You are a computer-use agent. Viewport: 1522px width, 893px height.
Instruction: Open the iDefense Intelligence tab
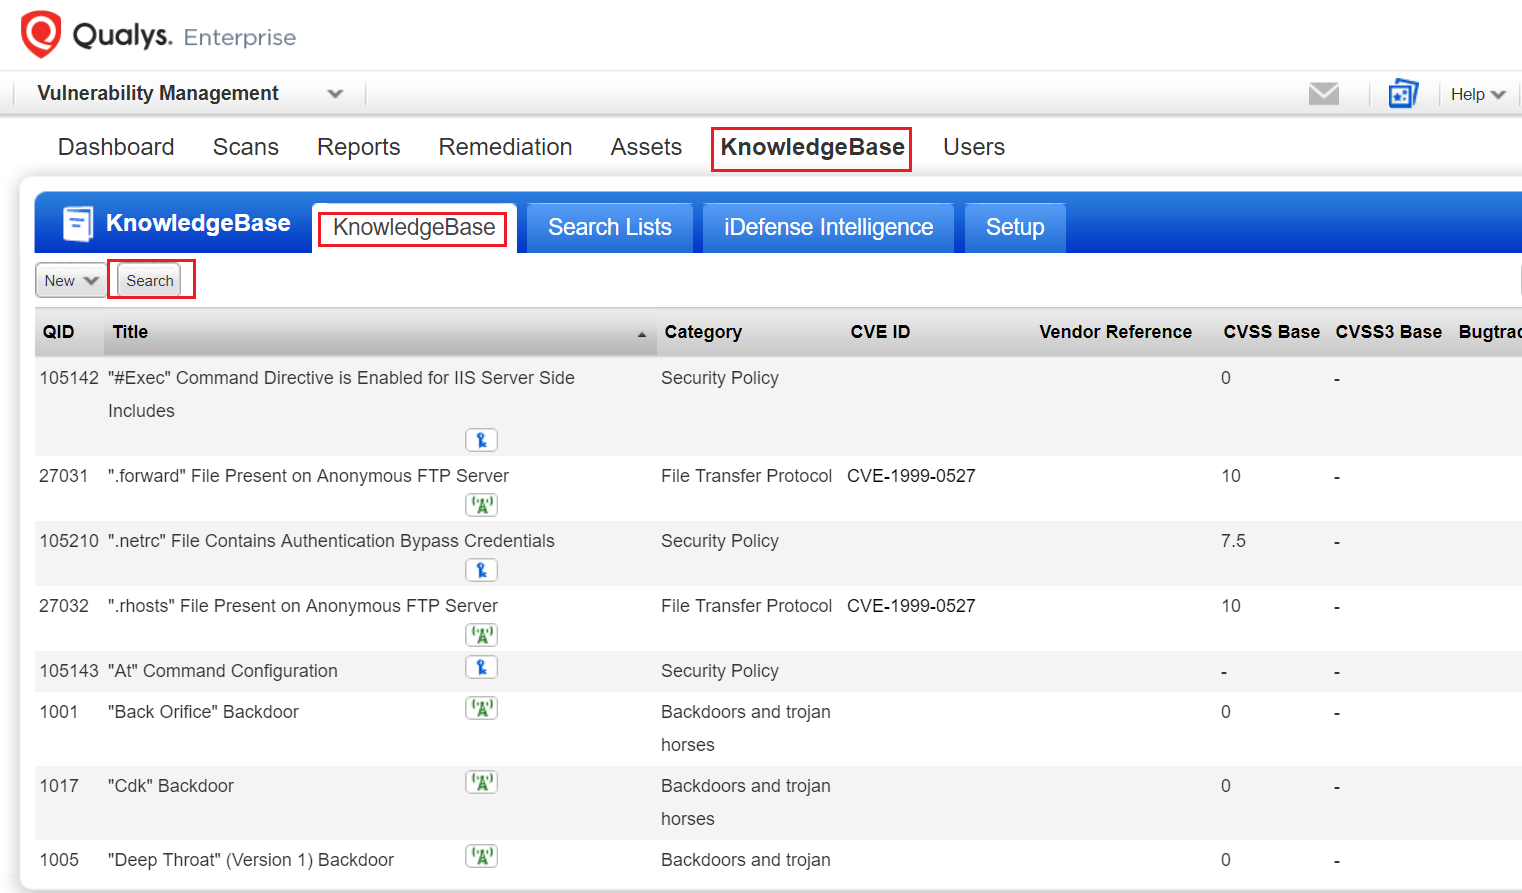[827, 227]
